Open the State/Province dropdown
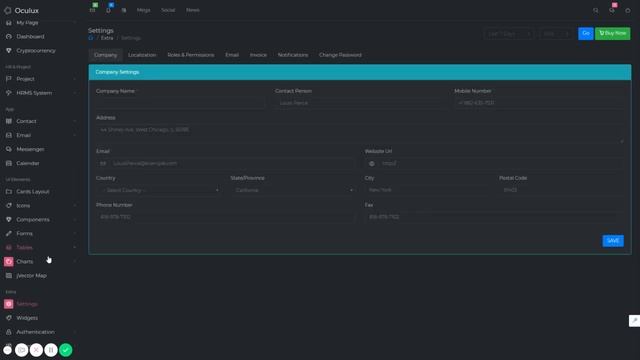Viewport: 640px width, 360px height. coord(293,190)
